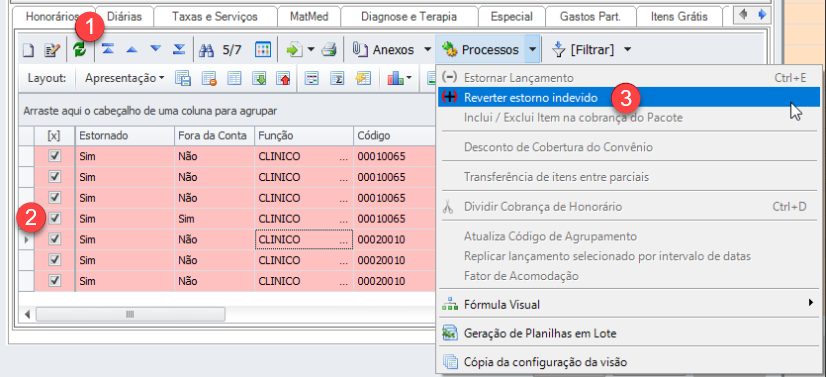The width and height of the screenshot is (826, 377).
Task: Click the colored grid view icon
Action: coord(262,49)
